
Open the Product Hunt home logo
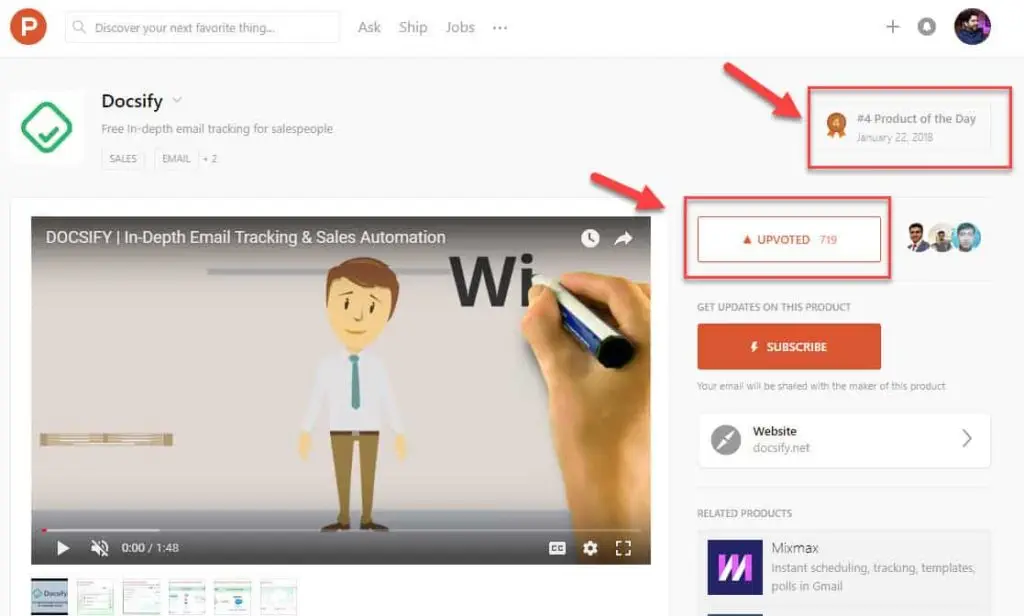tap(28, 27)
